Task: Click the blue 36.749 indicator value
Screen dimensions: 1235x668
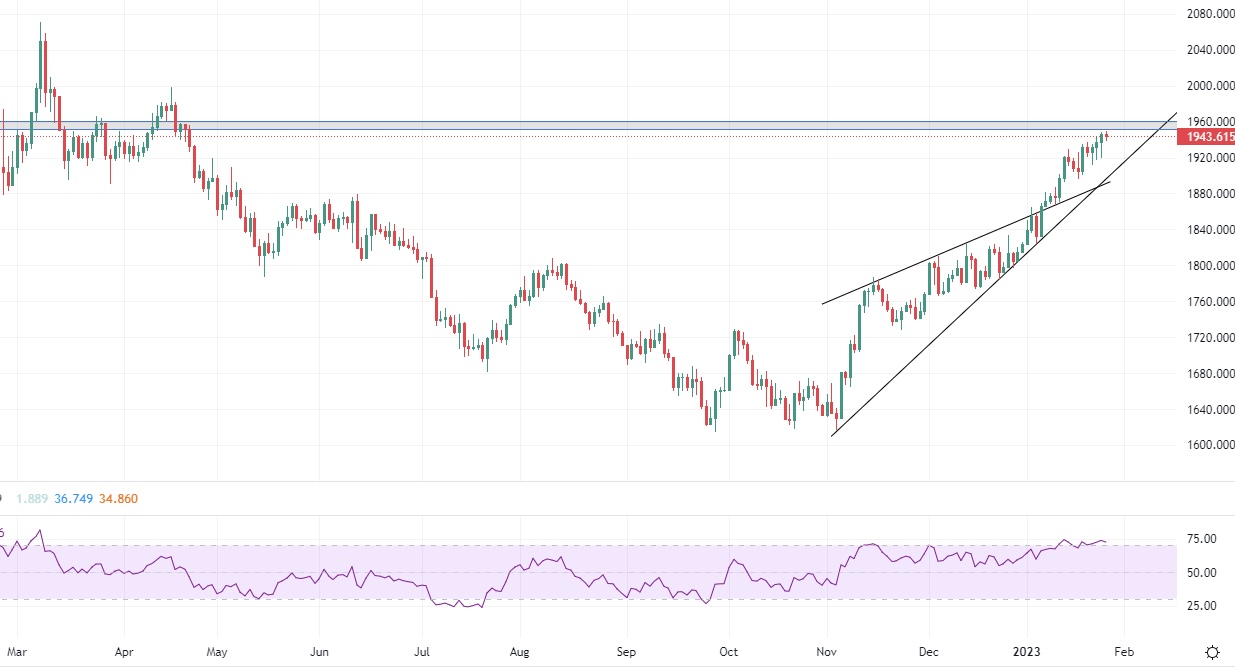Action: [x=70, y=498]
